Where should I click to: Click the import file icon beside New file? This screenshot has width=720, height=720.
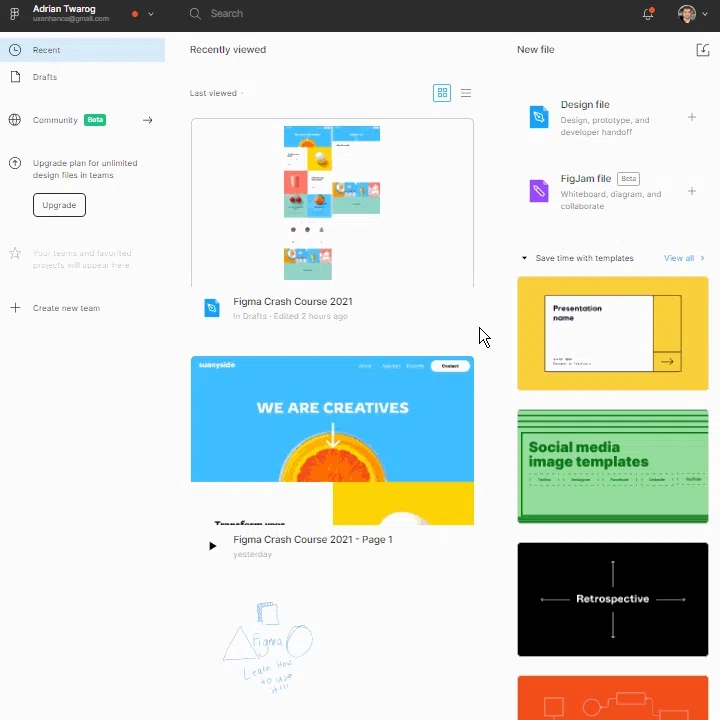pyautogui.click(x=703, y=50)
